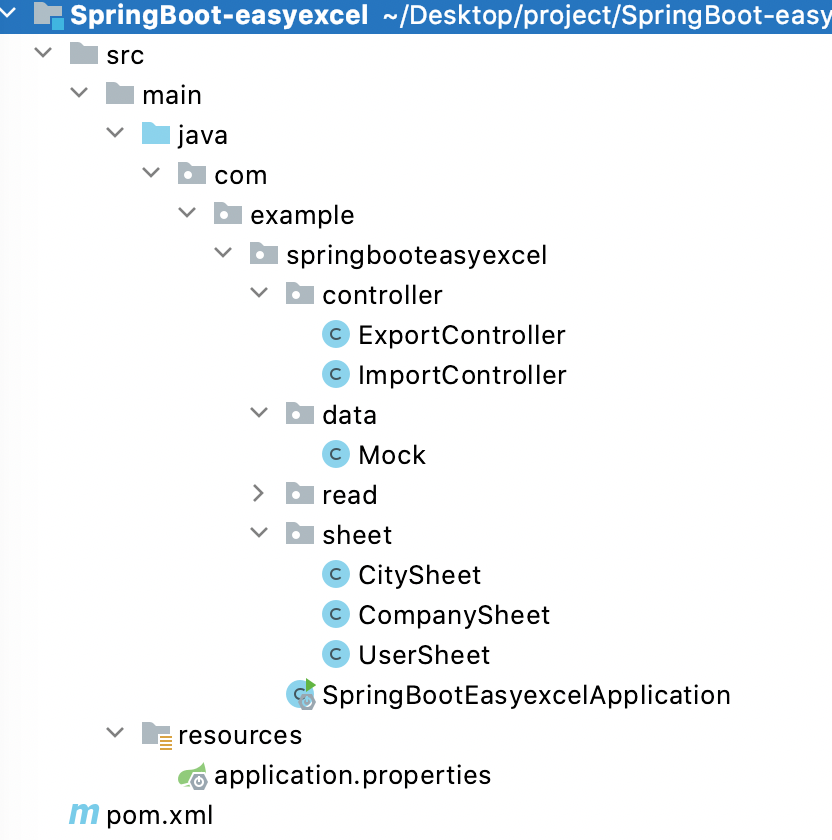Select the read package label
The width and height of the screenshot is (832, 840).
(350, 495)
